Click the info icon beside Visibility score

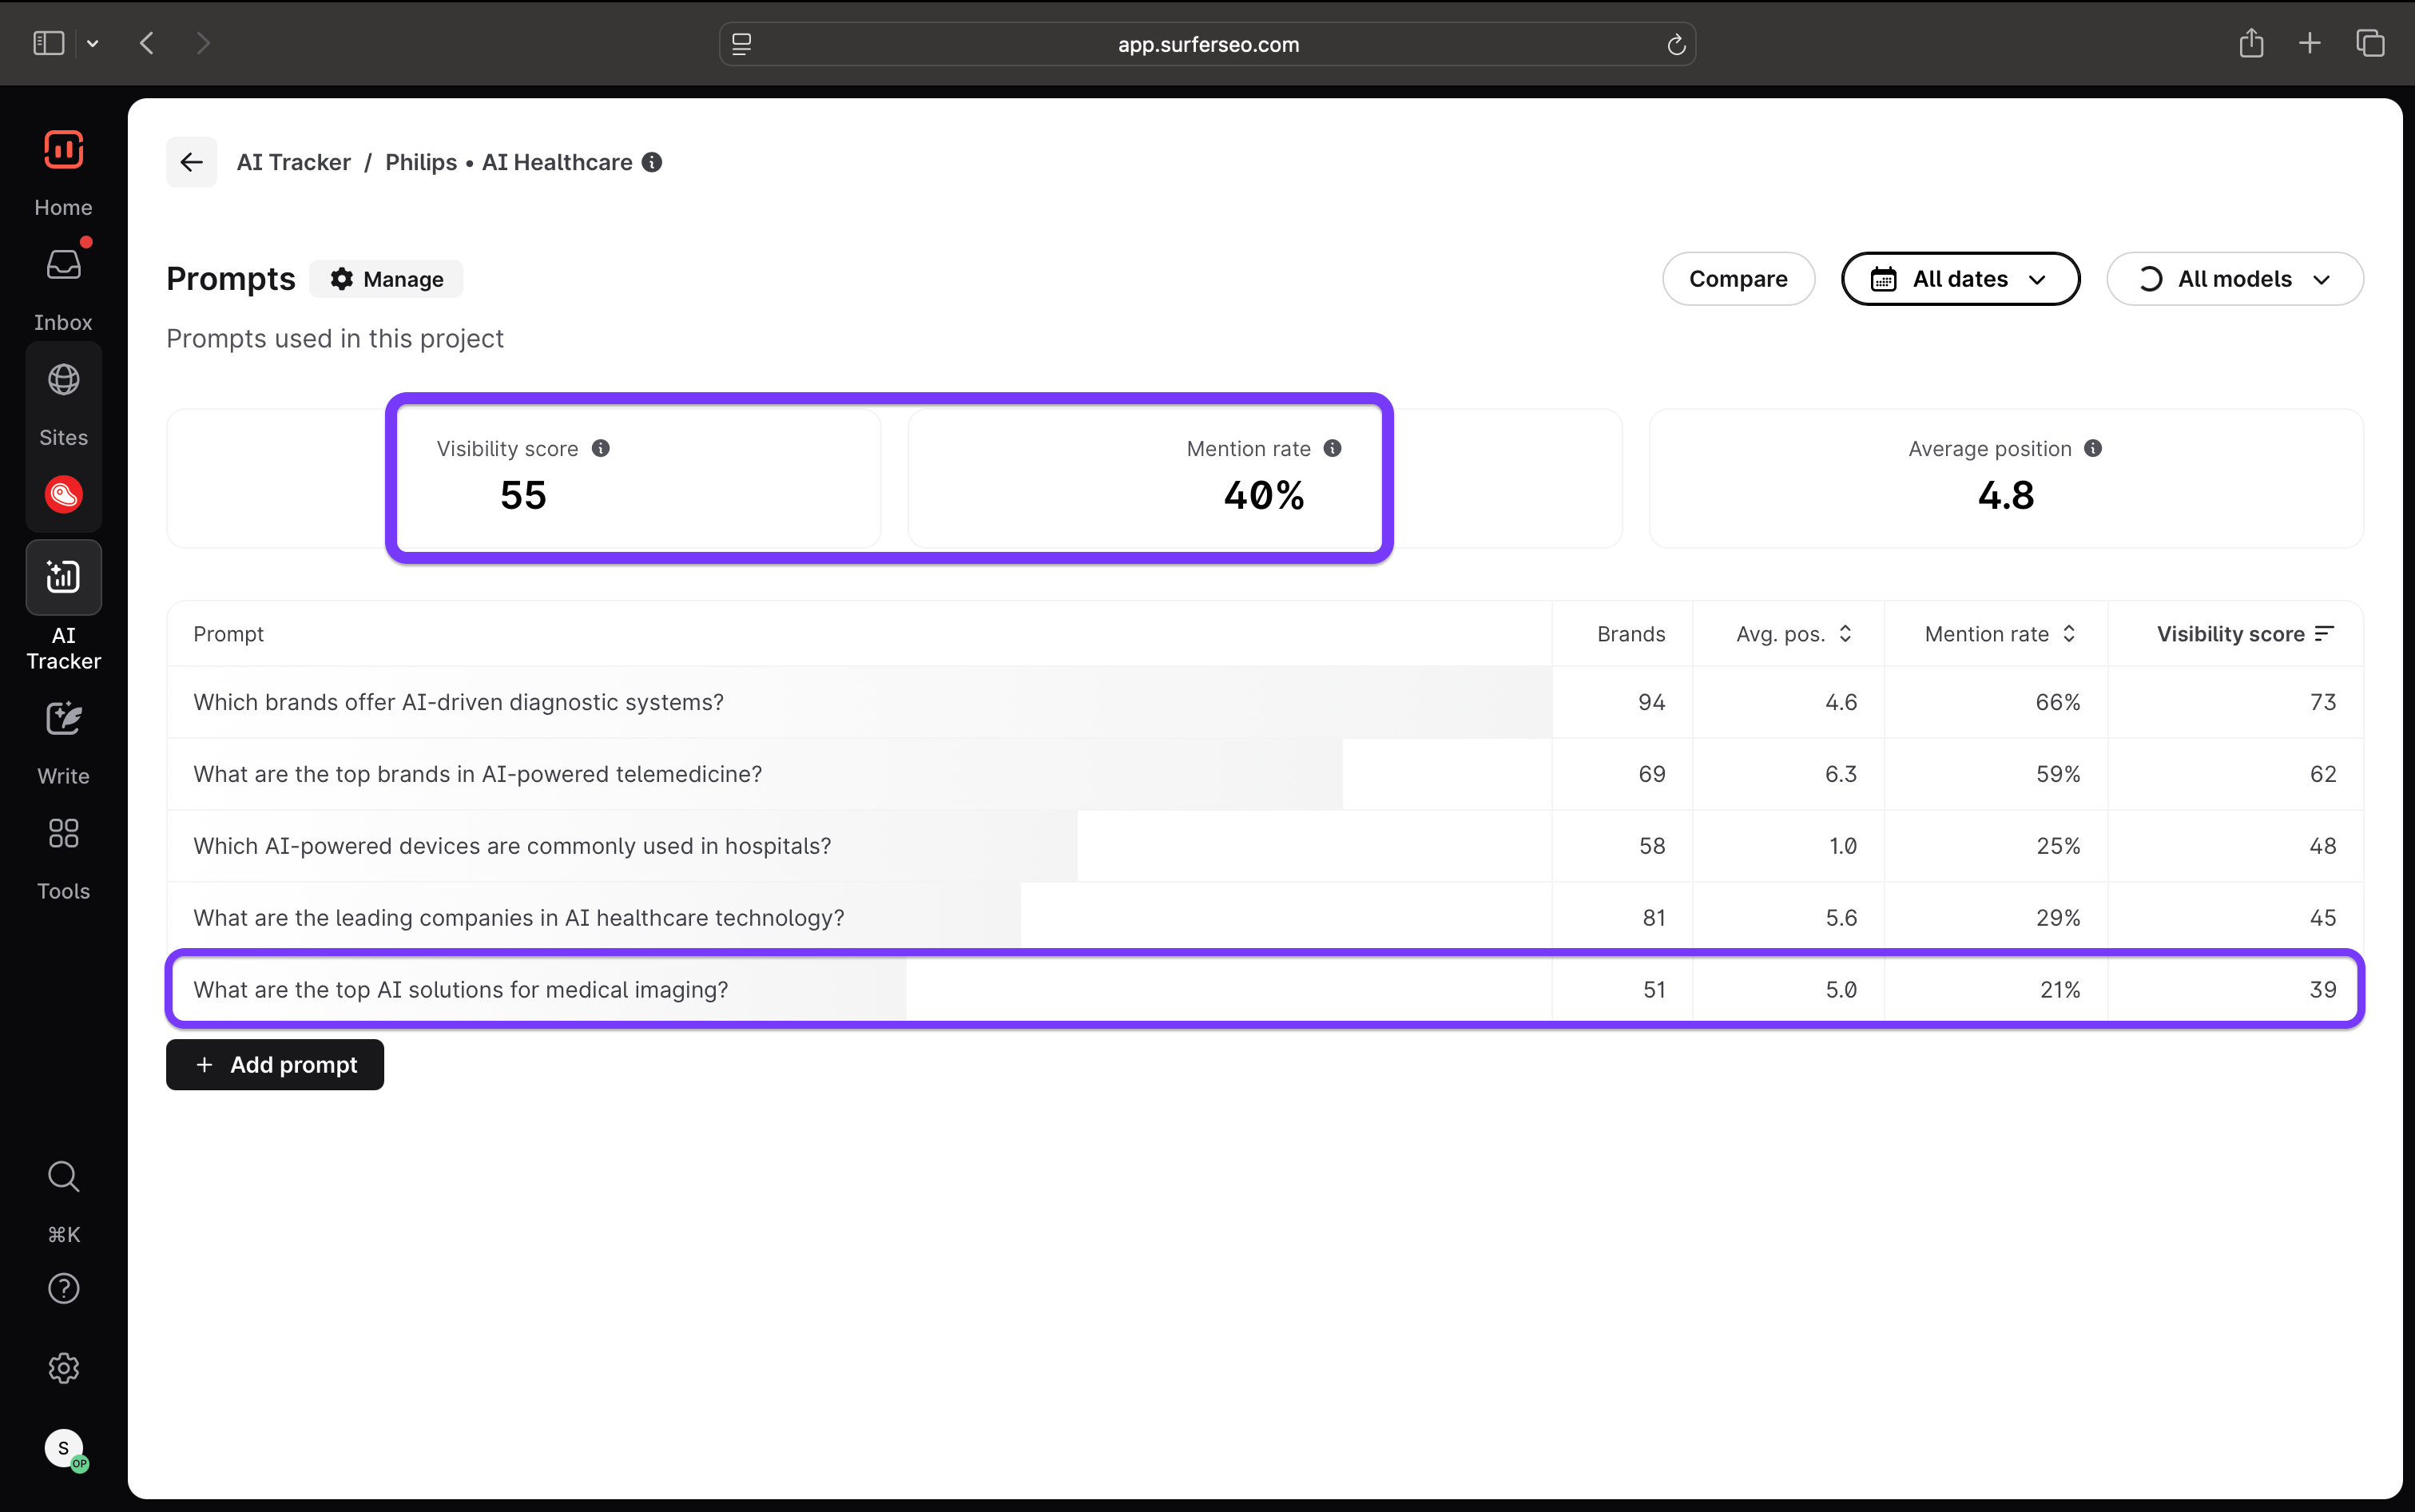(x=601, y=449)
